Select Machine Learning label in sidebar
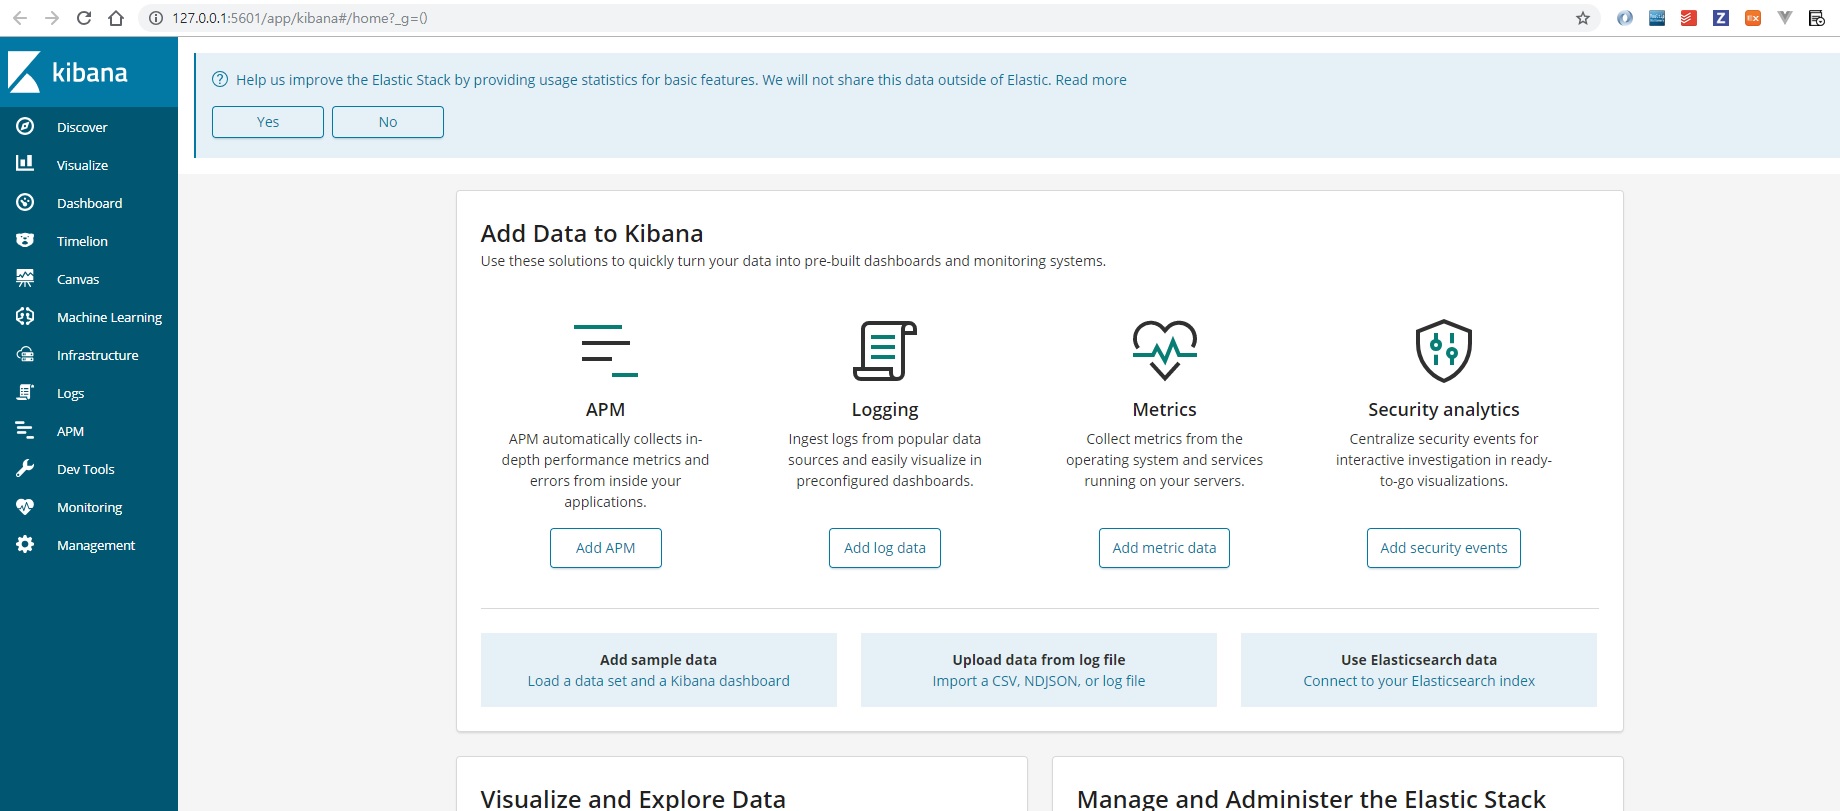The width and height of the screenshot is (1840, 811). coord(109,317)
